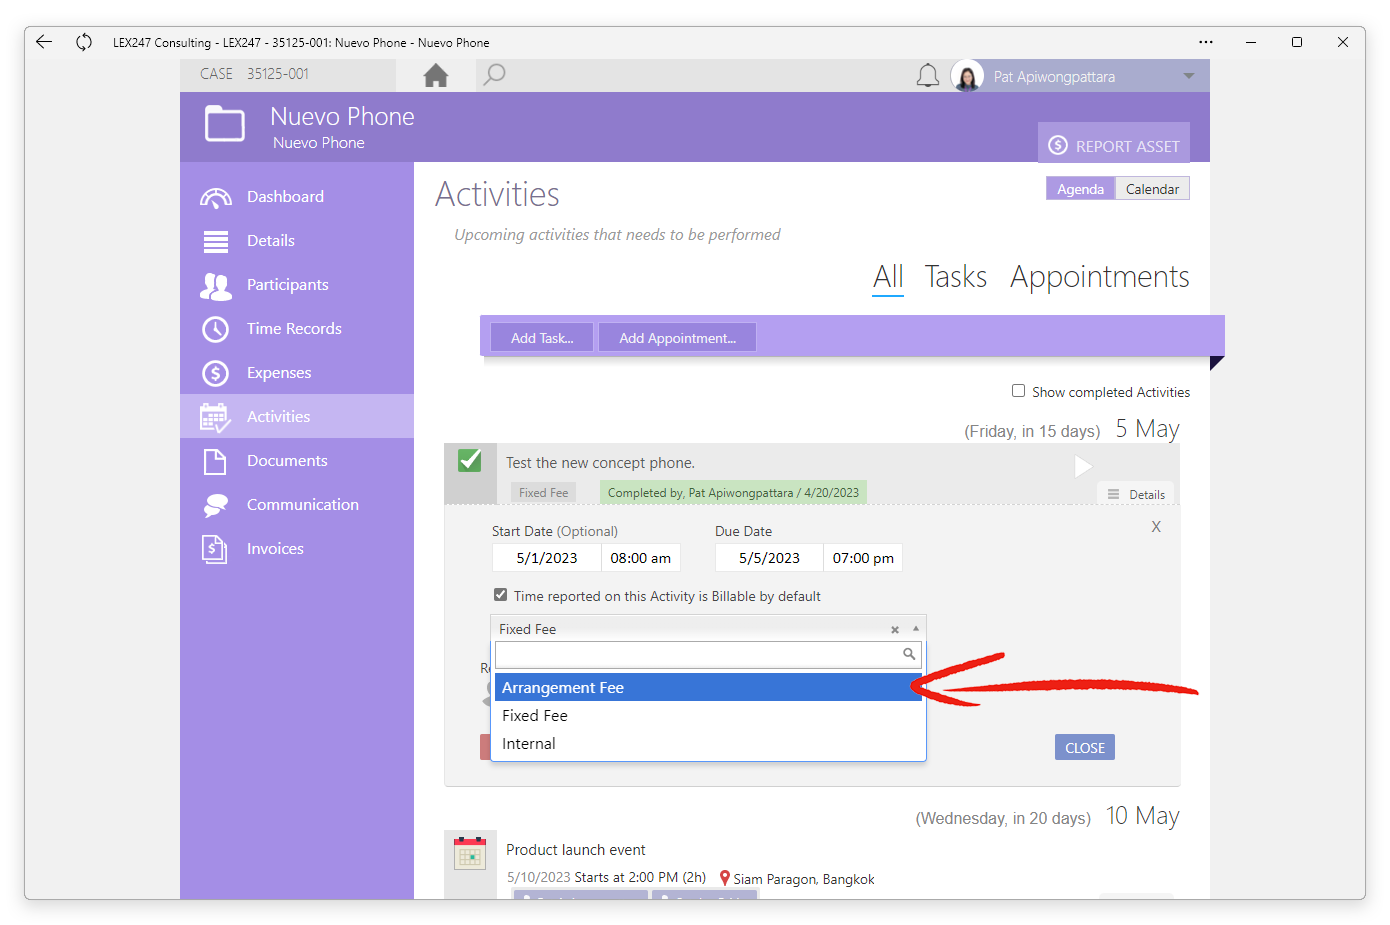This screenshot has width=1390, height=925.
Task: Toggle completed checkmark on Test phone task
Action: tap(470, 461)
